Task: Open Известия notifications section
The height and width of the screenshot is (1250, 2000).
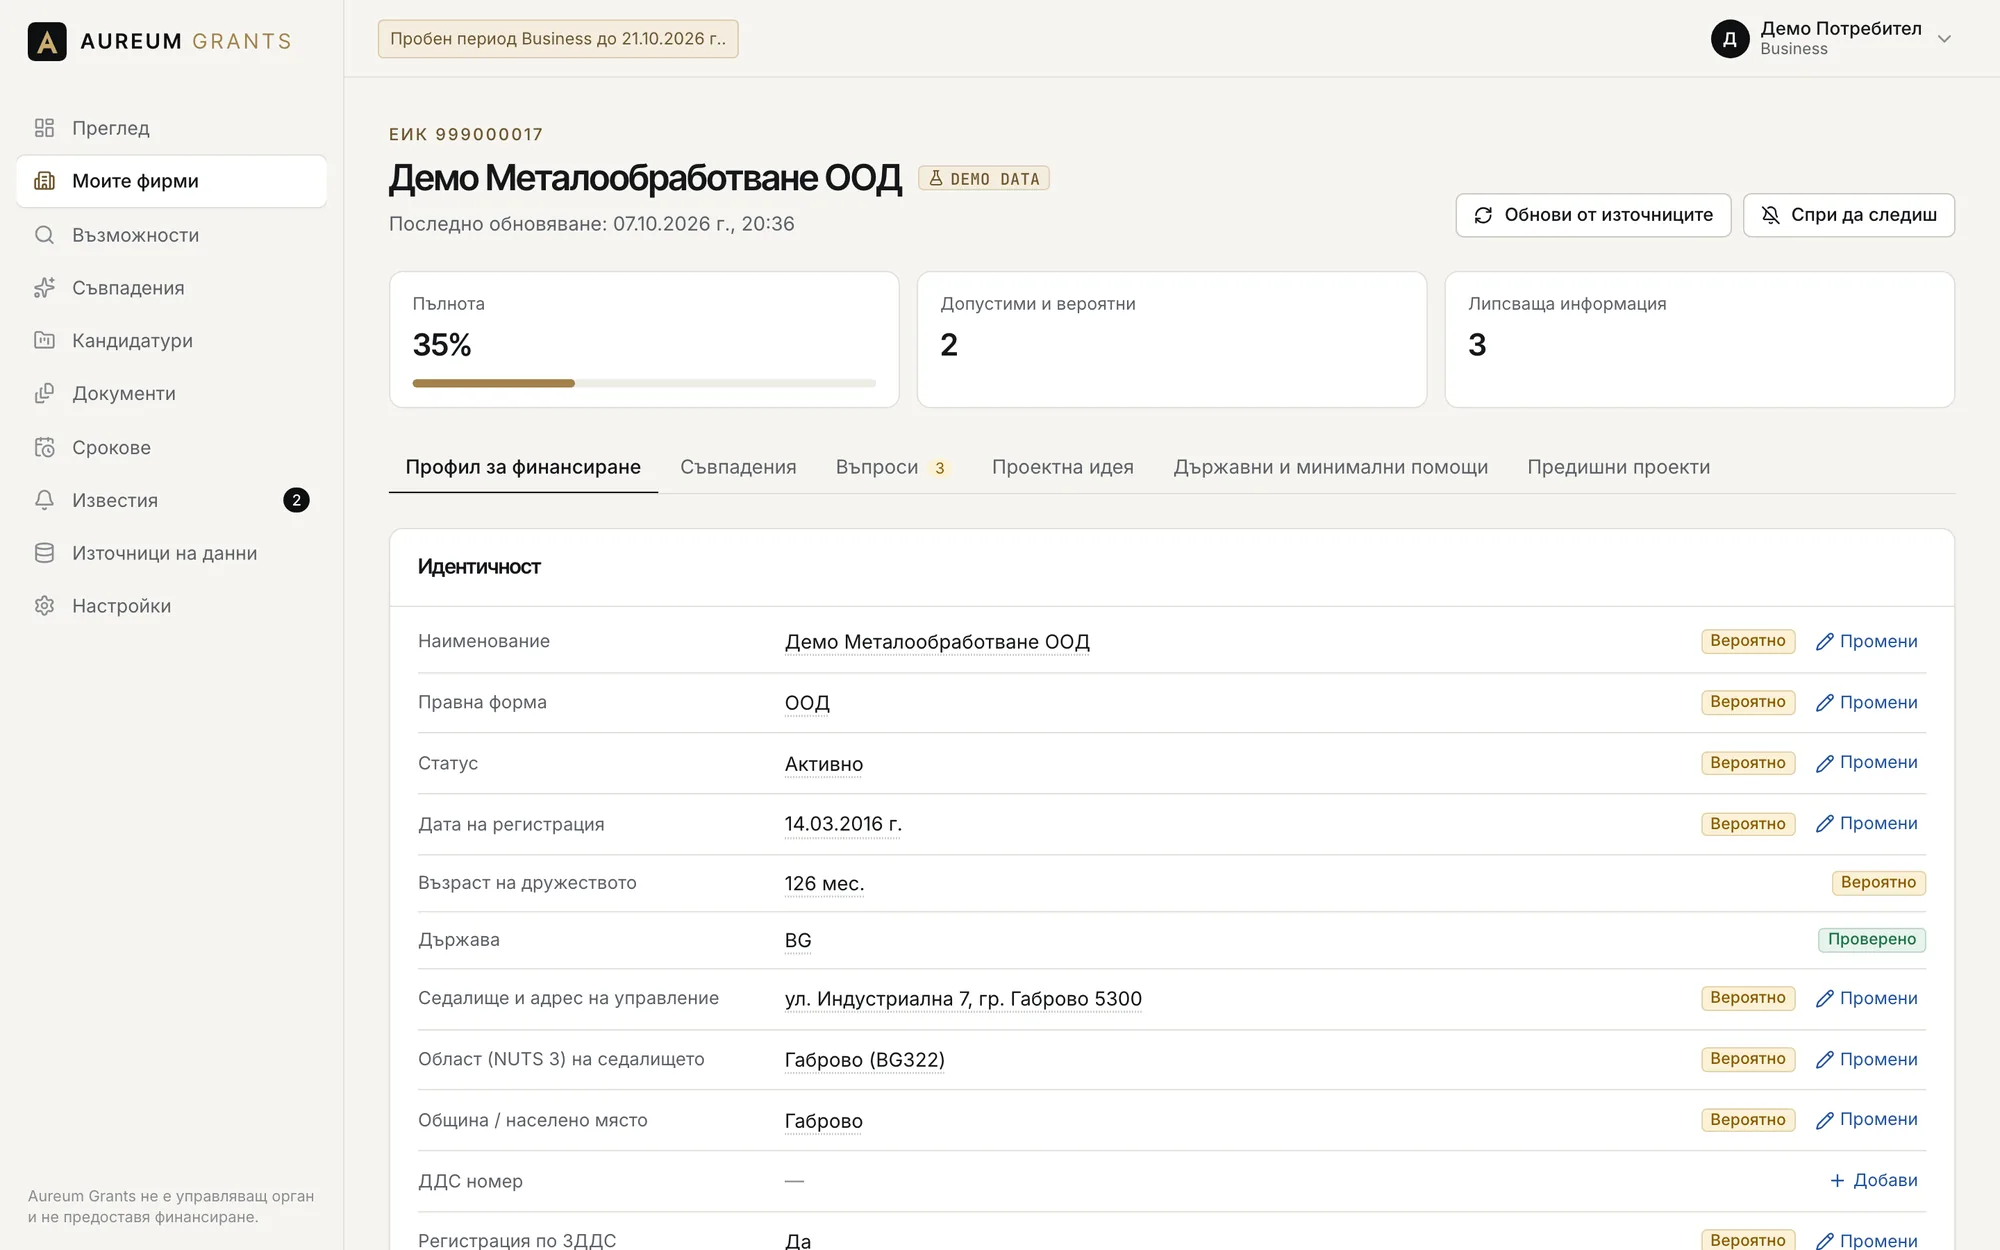Action: click(171, 500)
